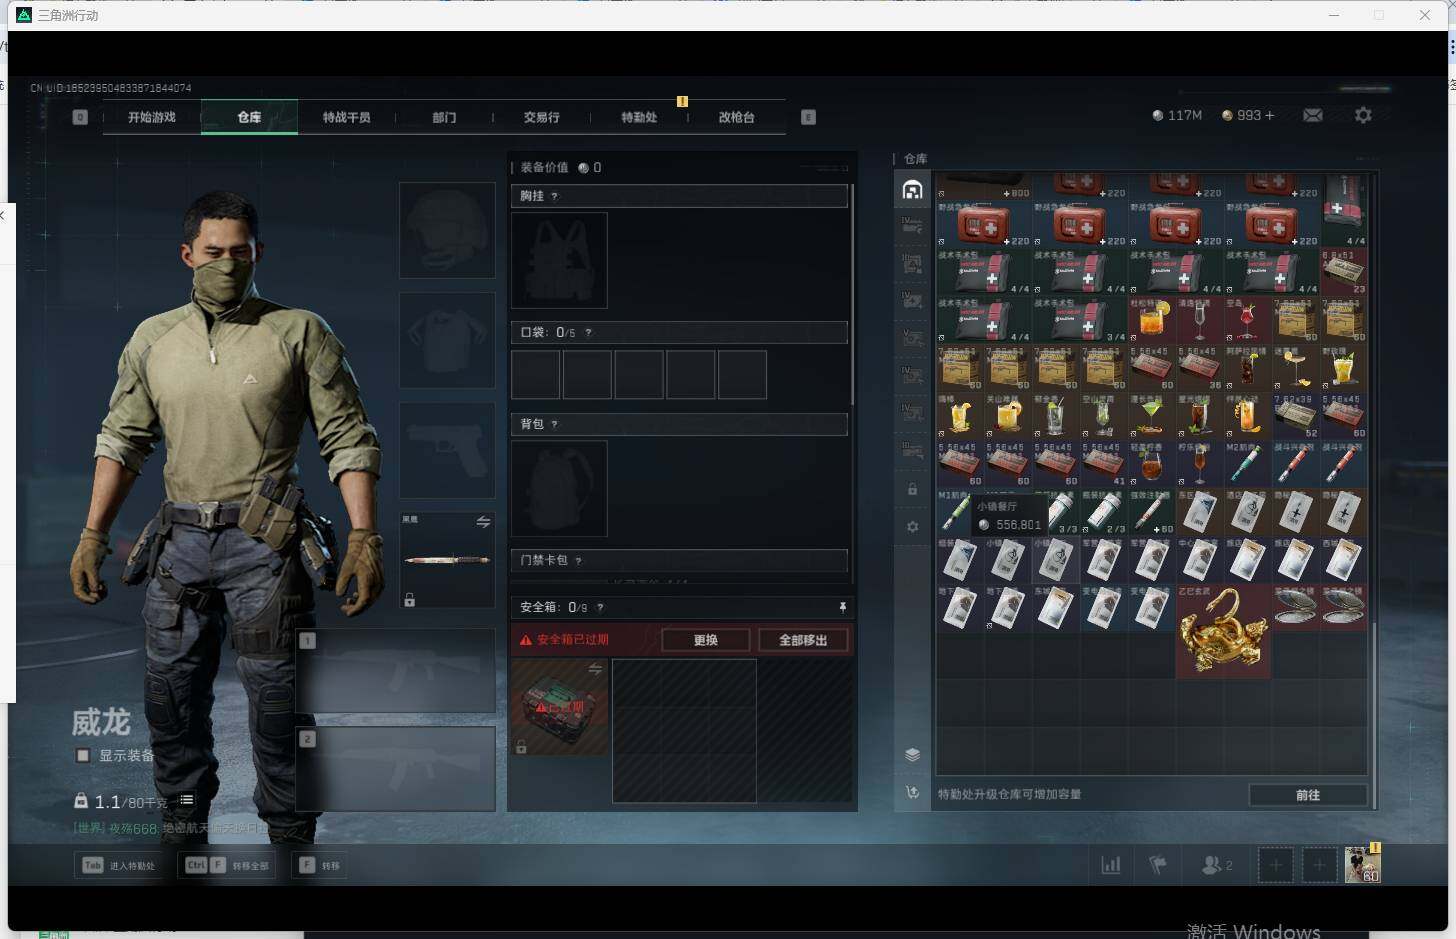Click the empty backpack slot
The height and width of the screenshot is (939, 1456).
(x=559, y=489)
